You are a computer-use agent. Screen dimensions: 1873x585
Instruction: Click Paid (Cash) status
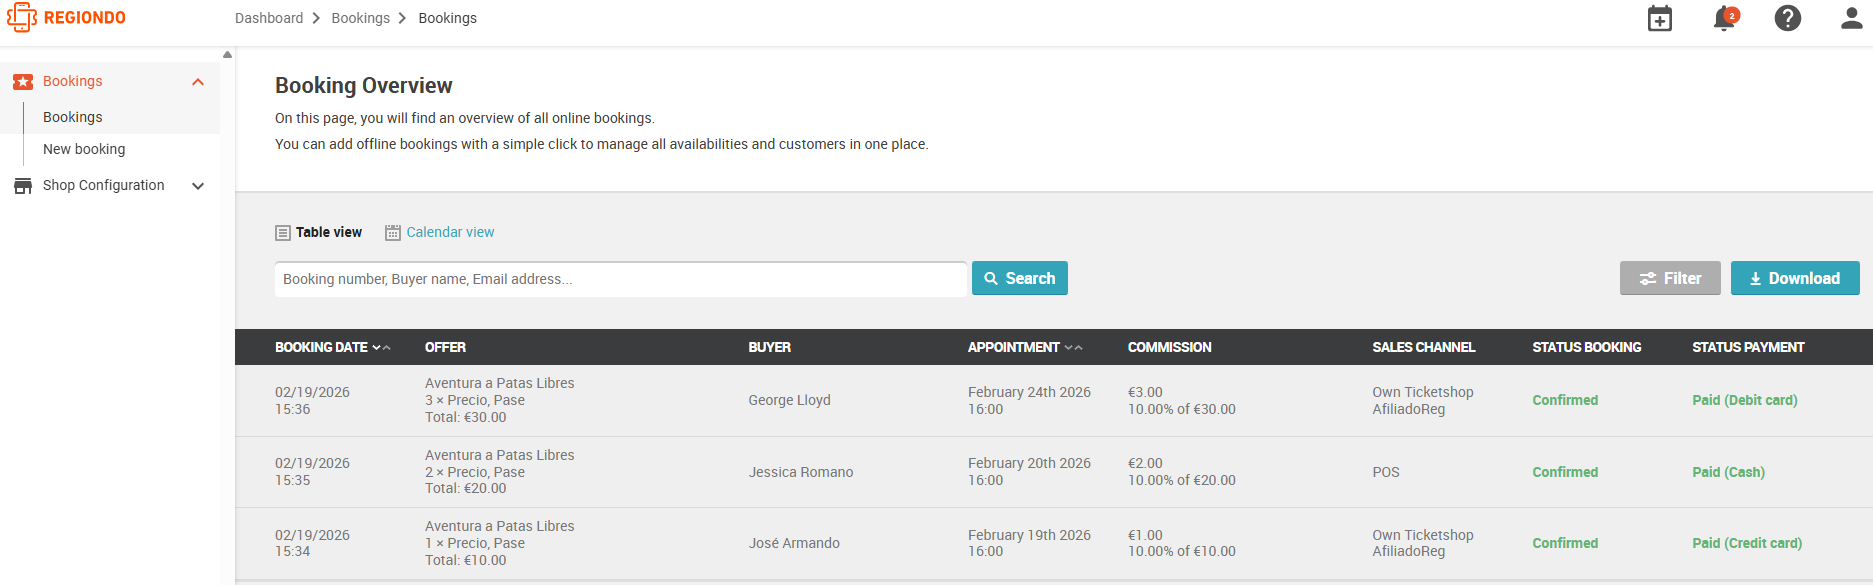point(1728,472)
